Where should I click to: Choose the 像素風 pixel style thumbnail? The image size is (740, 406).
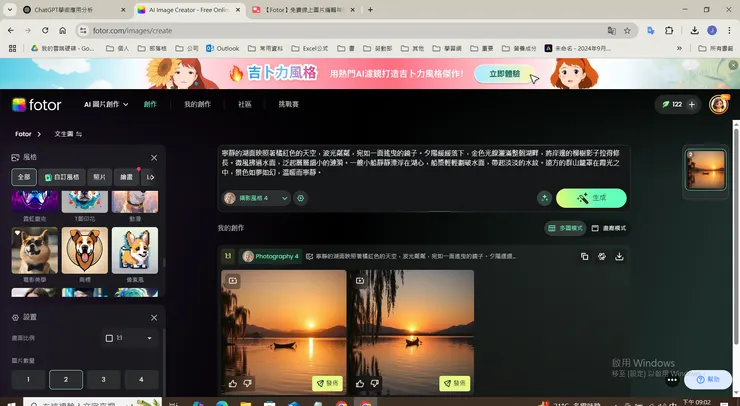[x=135, y=250]
